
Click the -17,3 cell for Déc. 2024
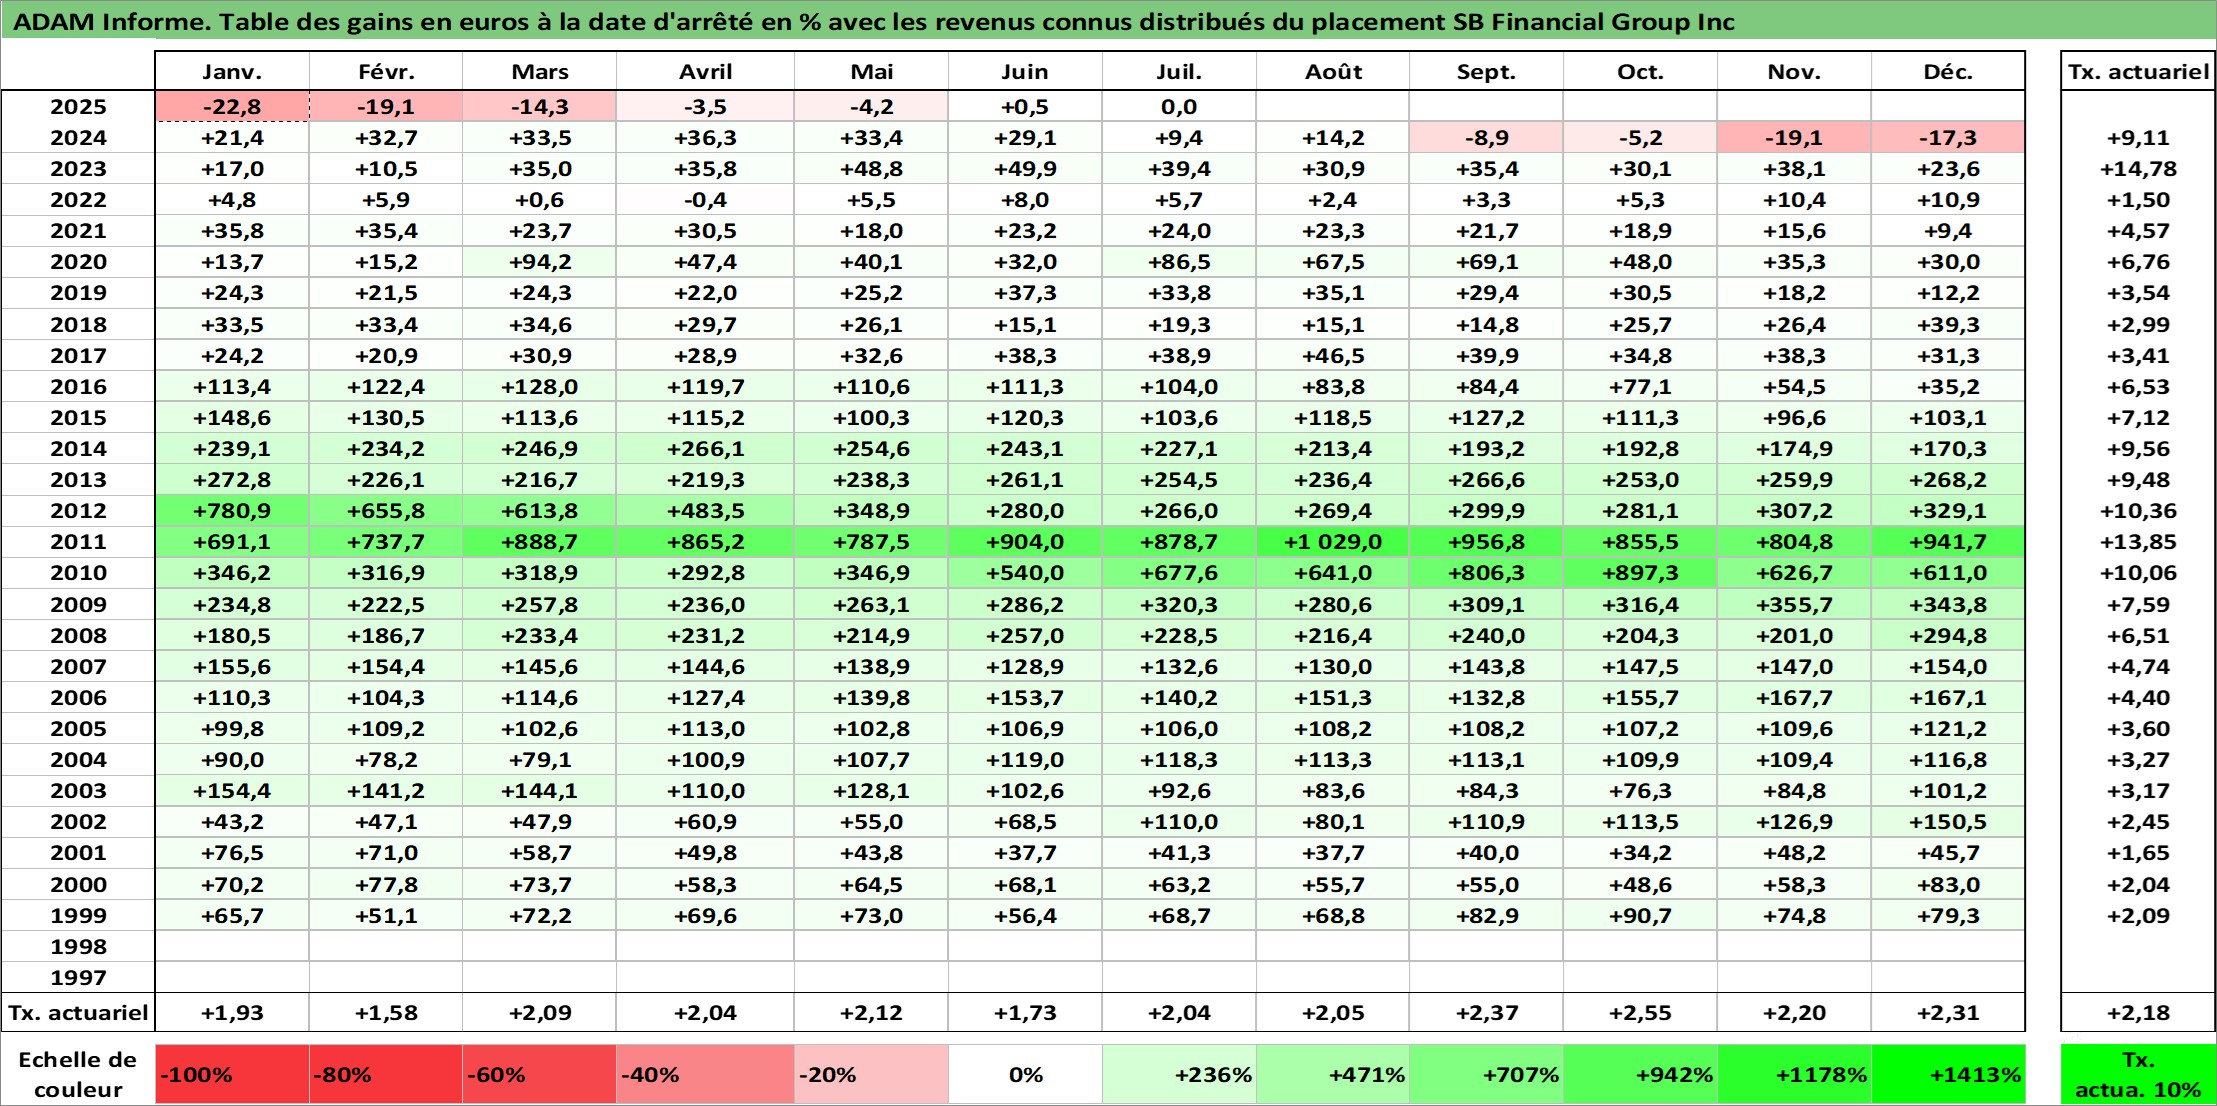(x=1948, y=137)
